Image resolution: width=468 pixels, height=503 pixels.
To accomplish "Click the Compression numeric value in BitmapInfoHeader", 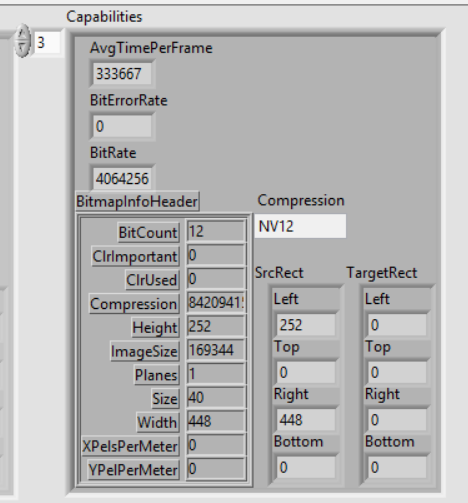I will coord(216,303).
